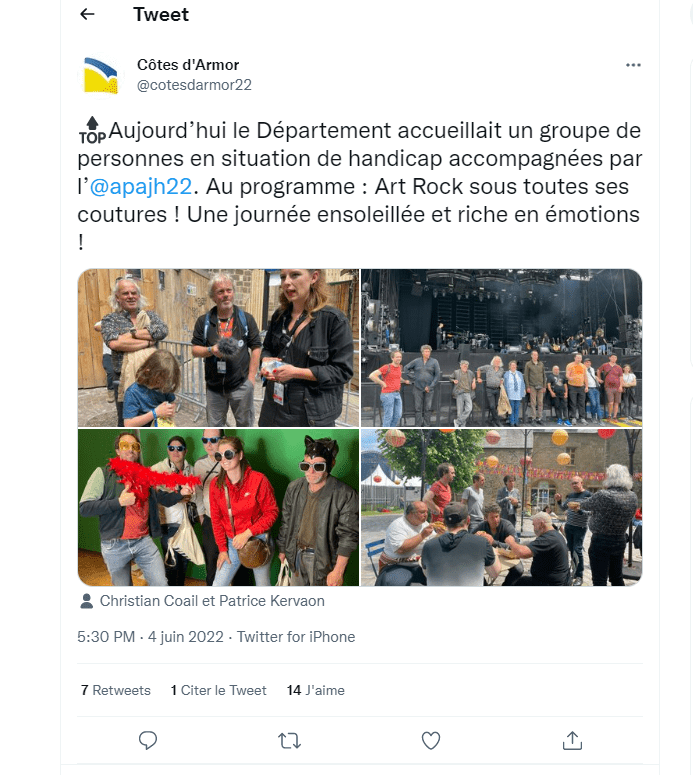Open tagged people Christian Coail et Patrice Kervaon
Screen dimensions: 693x775
point(212,601)
